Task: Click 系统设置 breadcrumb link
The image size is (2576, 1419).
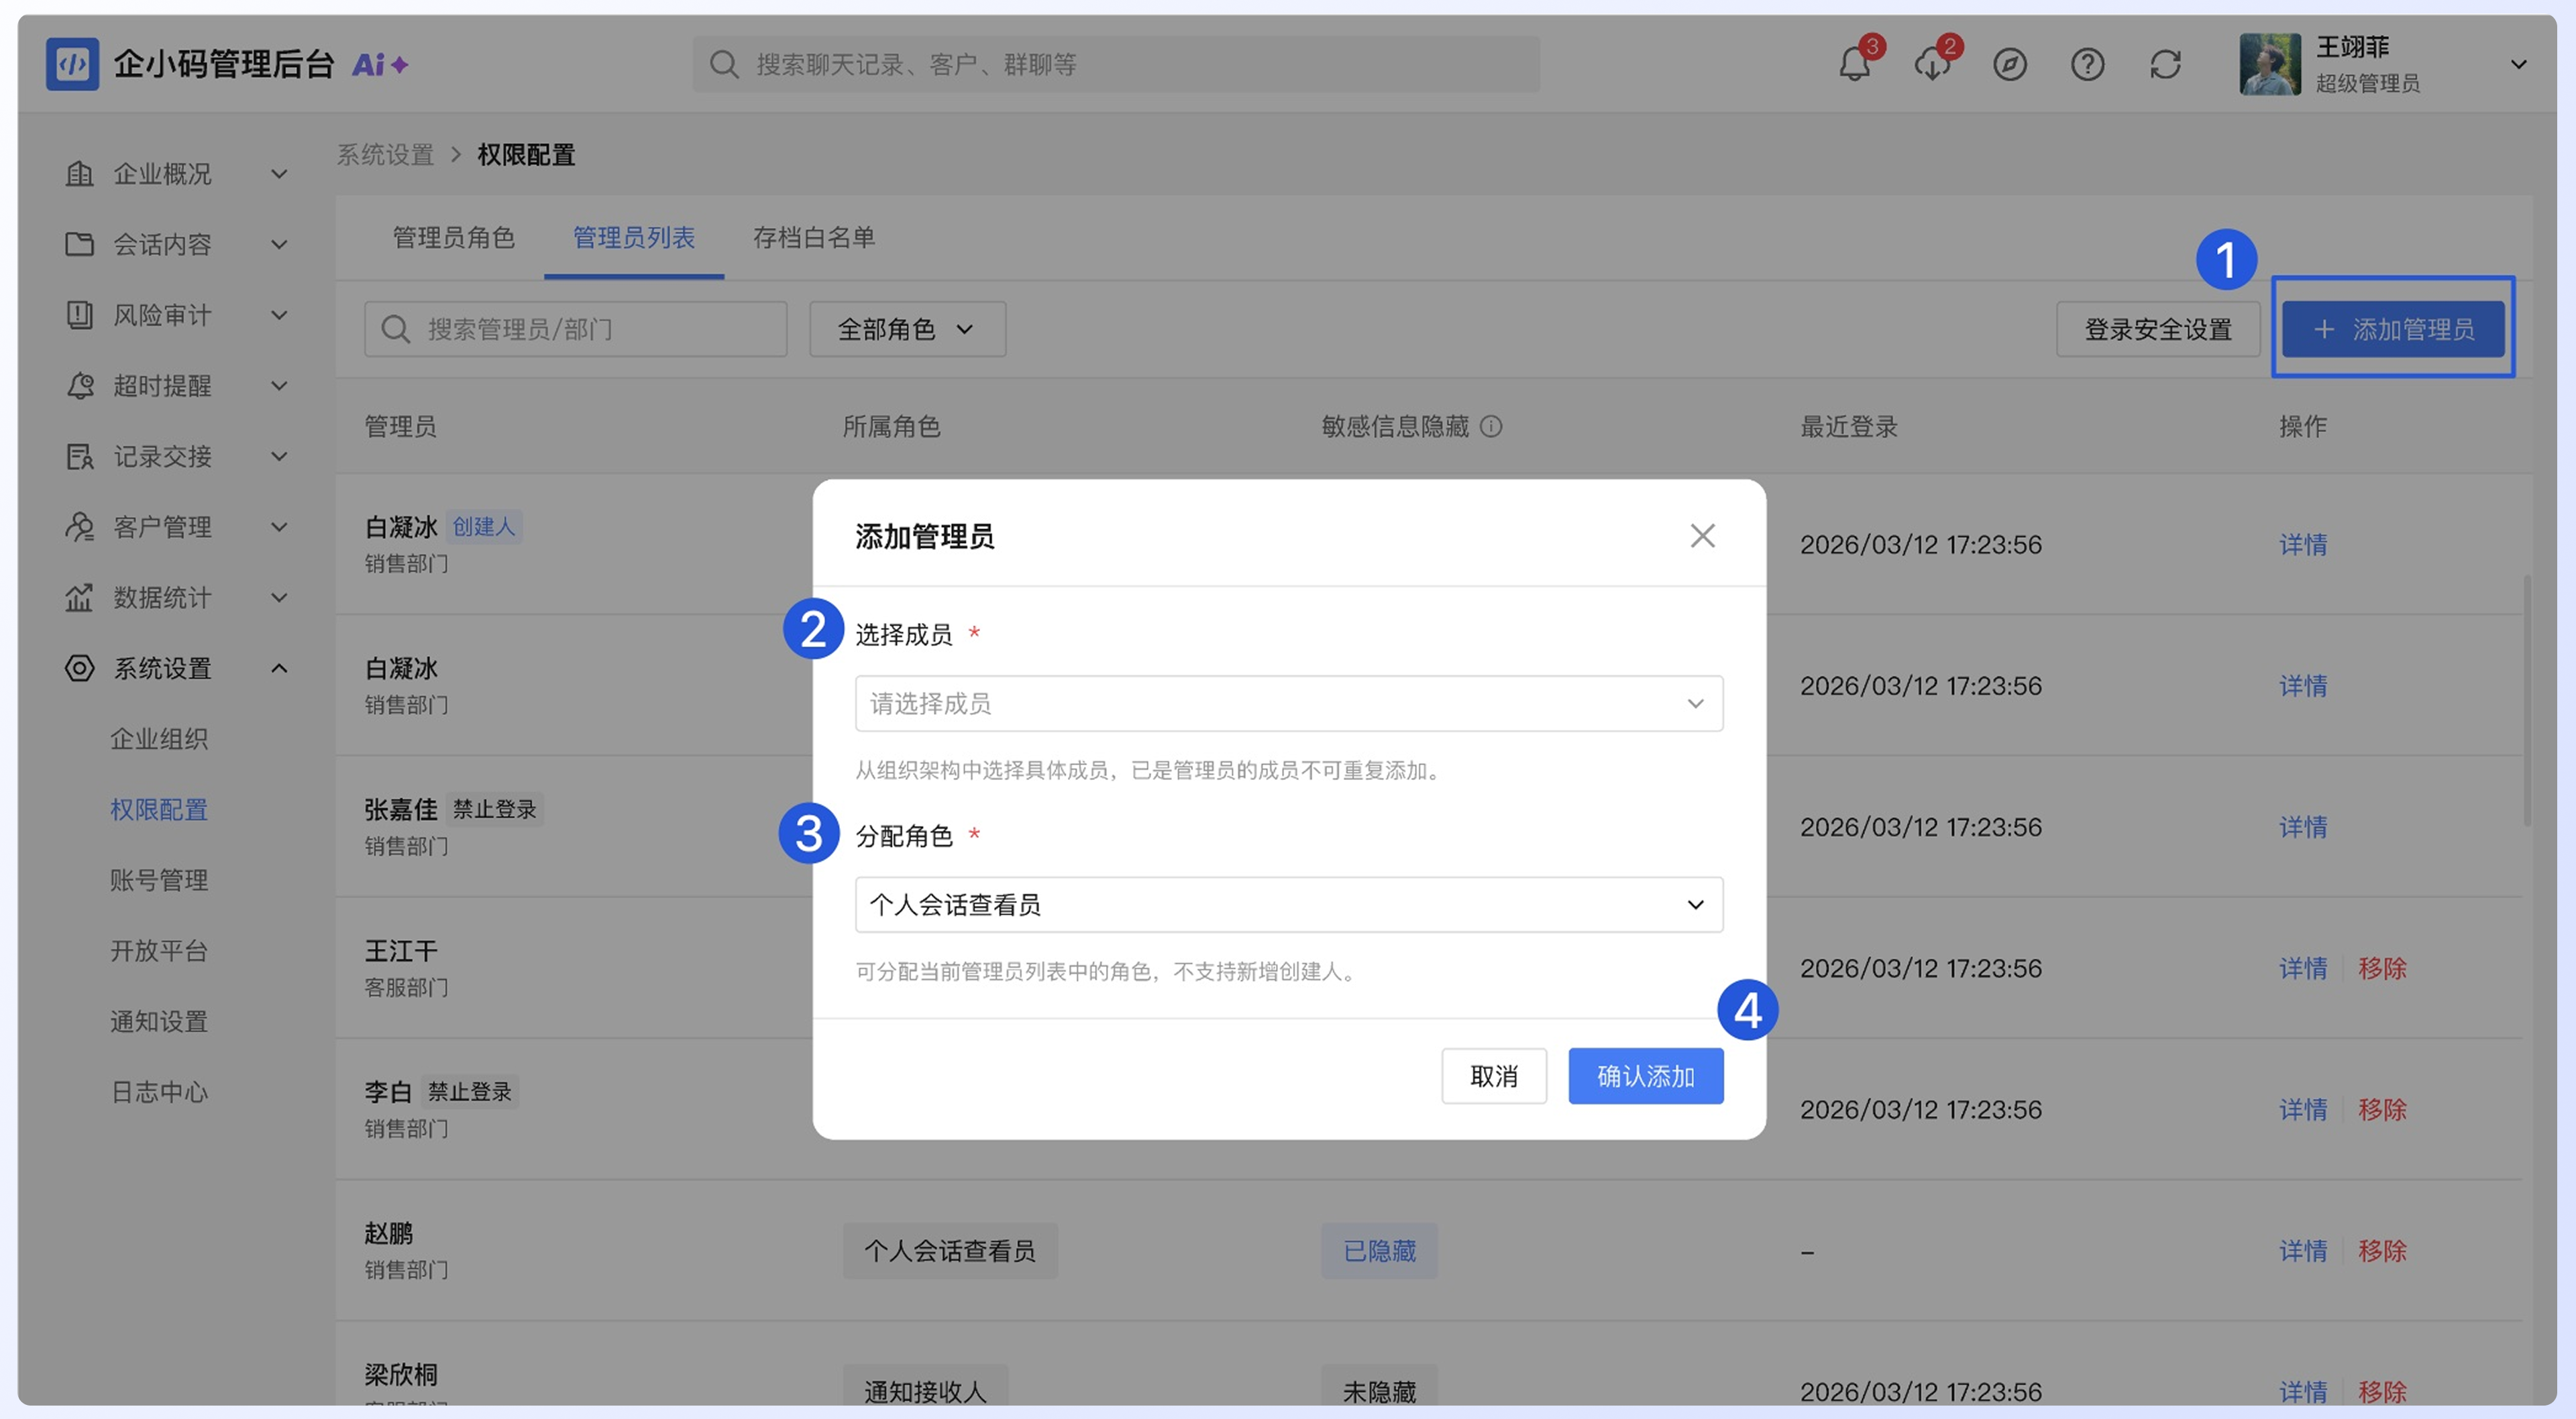Action: point(385,155)
